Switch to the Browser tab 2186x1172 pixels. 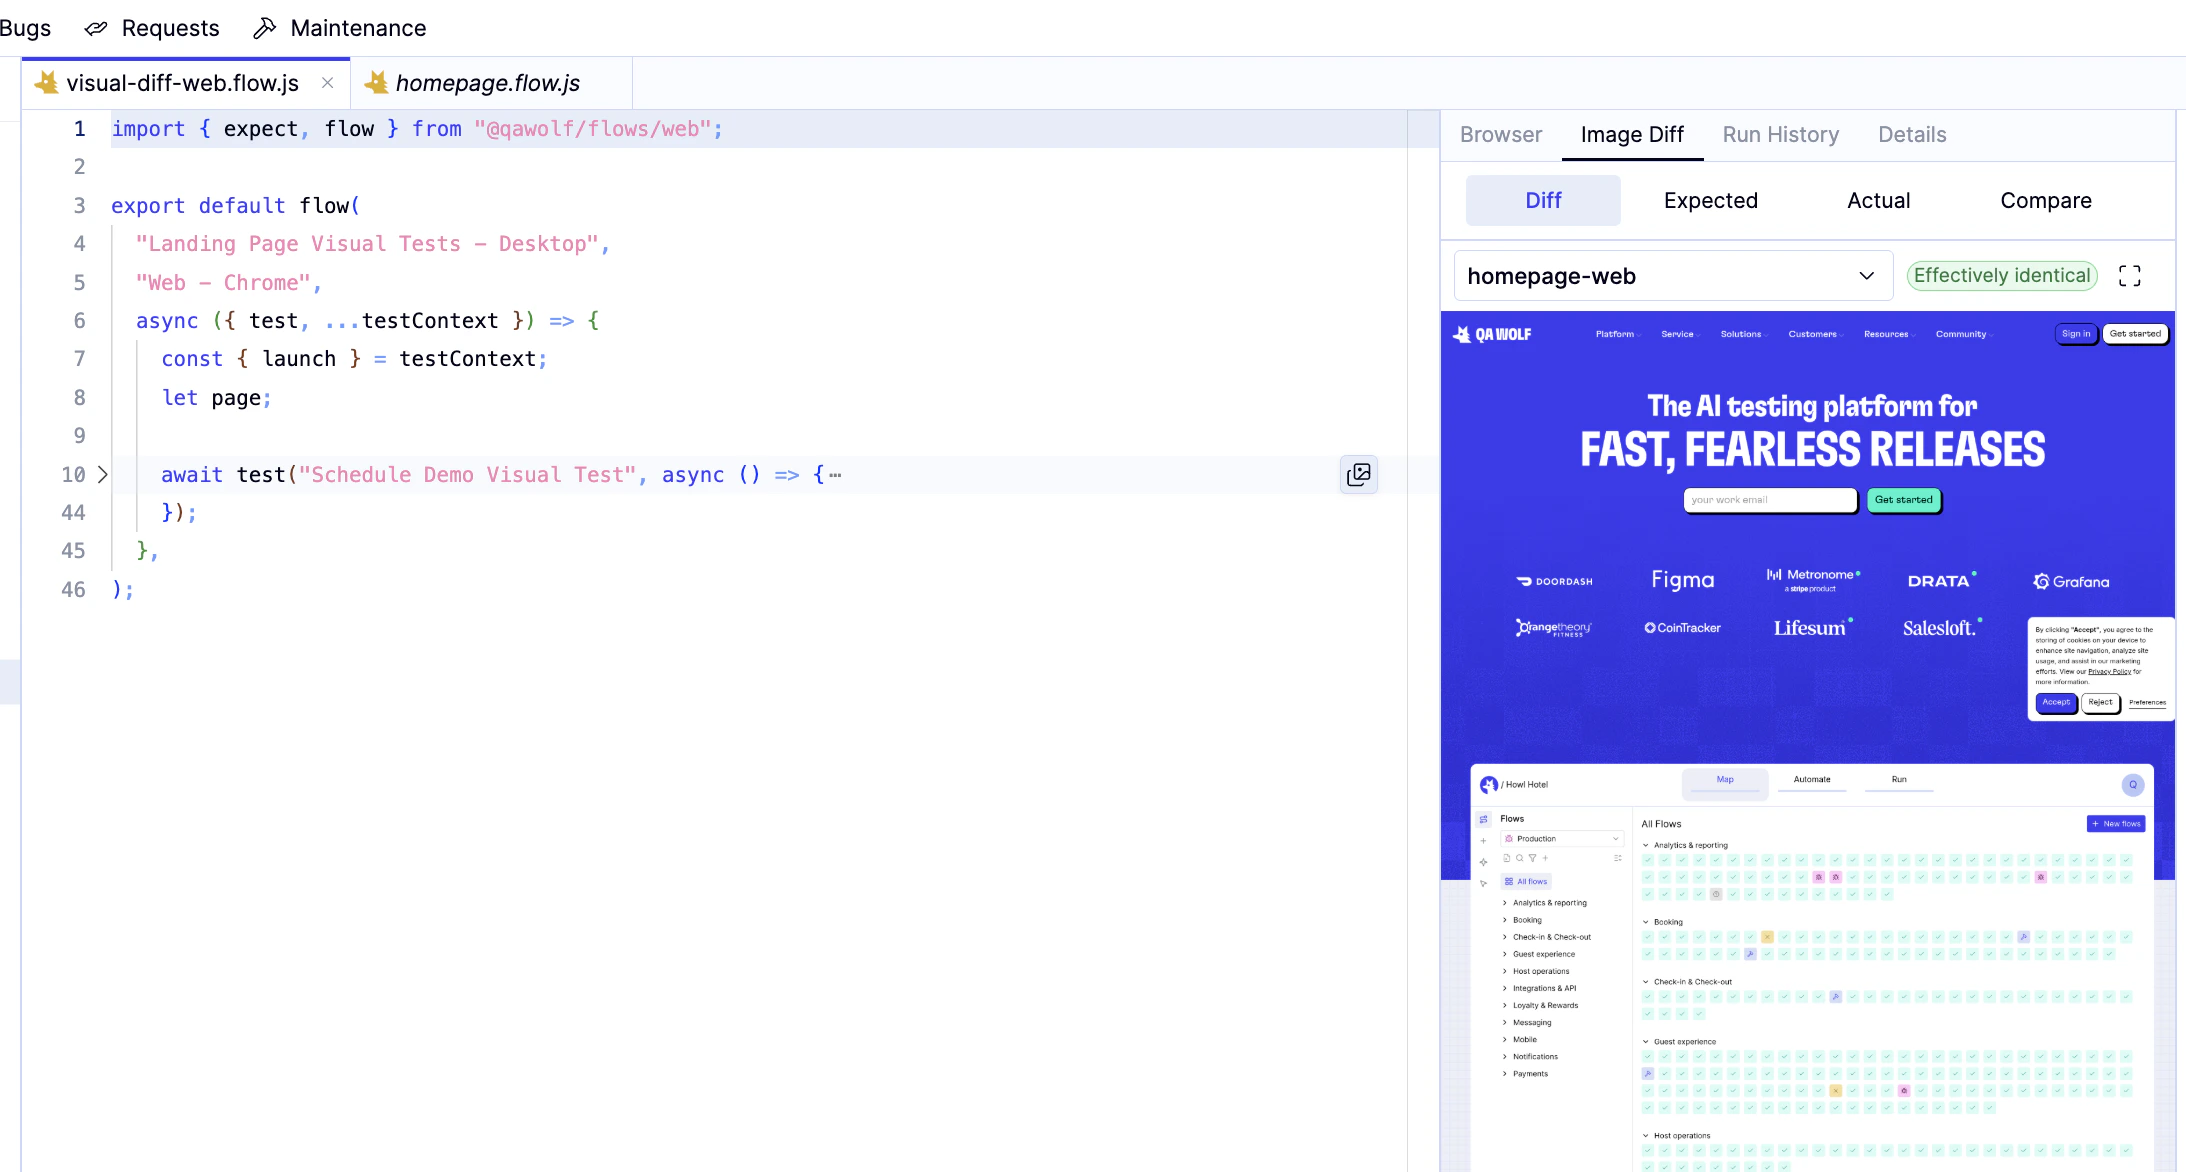coord(1500,134)
